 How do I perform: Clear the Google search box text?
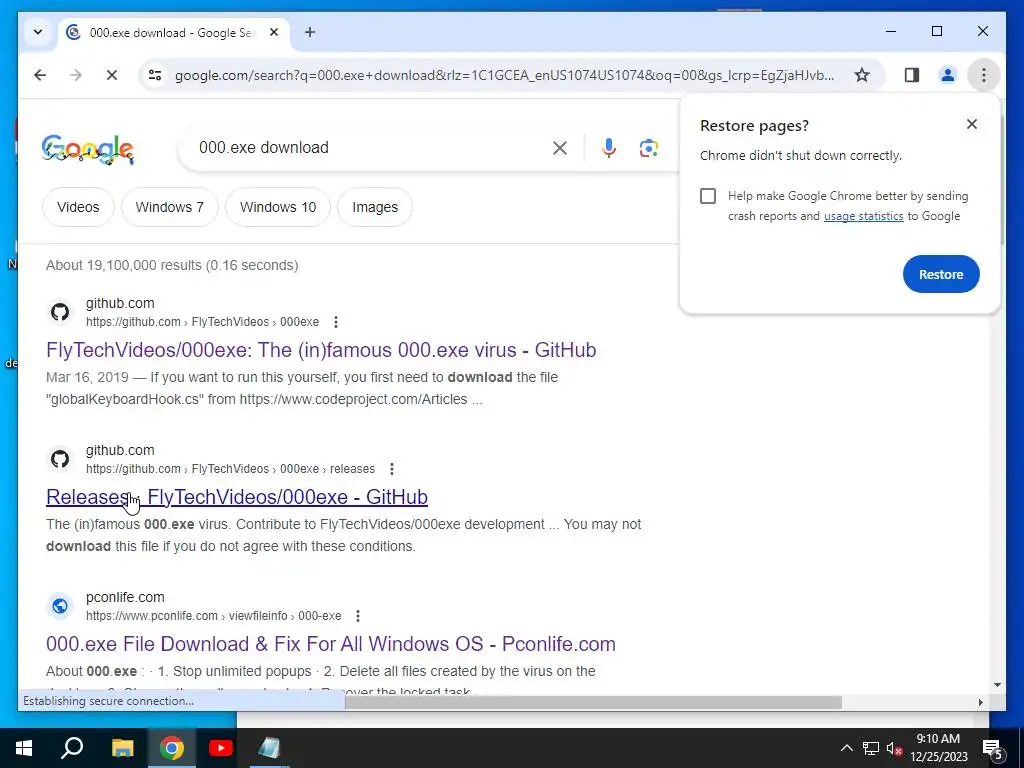[560, 148]
